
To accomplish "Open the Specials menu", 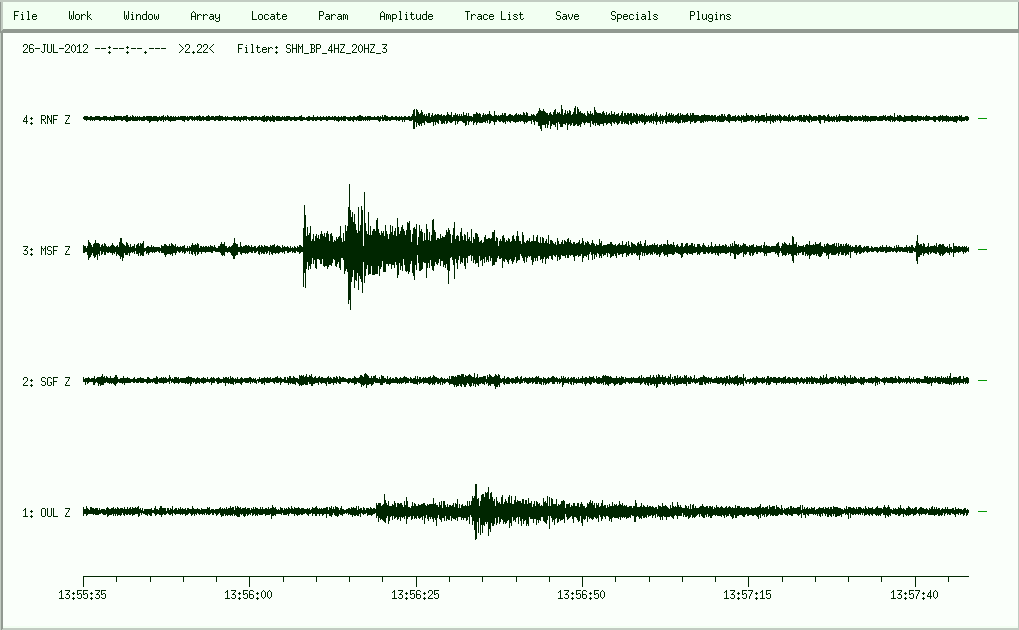I will pos(634,16).
